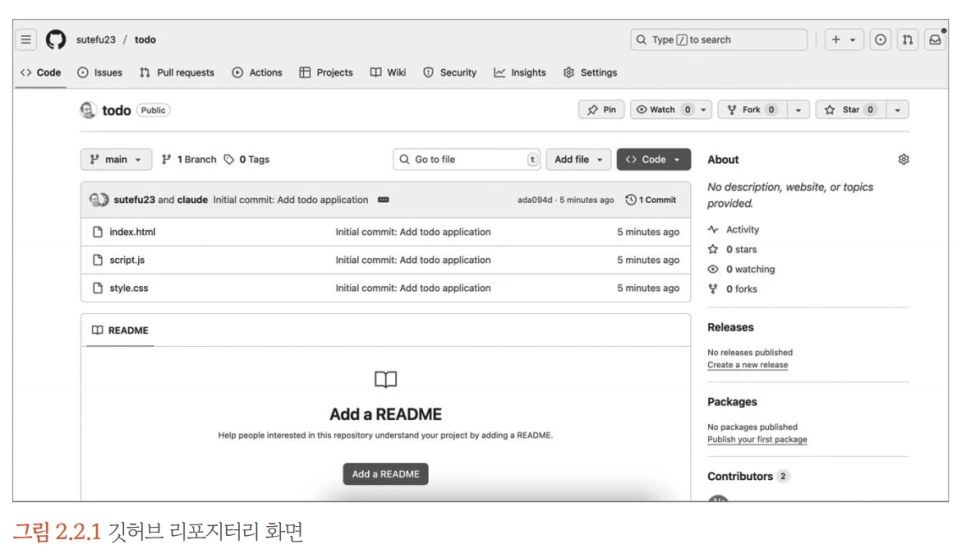Watch the todo repository
The height and width of the screenshot is (554, 966).
(x=671, y=110)
